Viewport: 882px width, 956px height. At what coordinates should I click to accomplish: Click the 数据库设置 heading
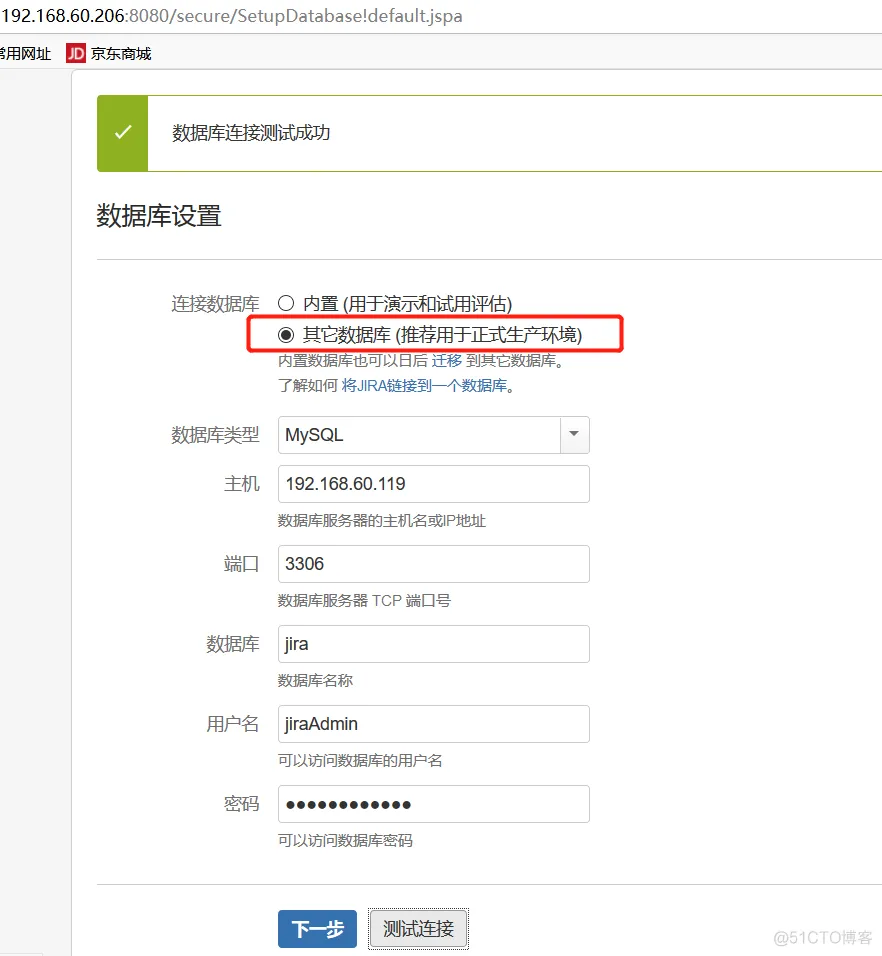click(x=158, y=216)
